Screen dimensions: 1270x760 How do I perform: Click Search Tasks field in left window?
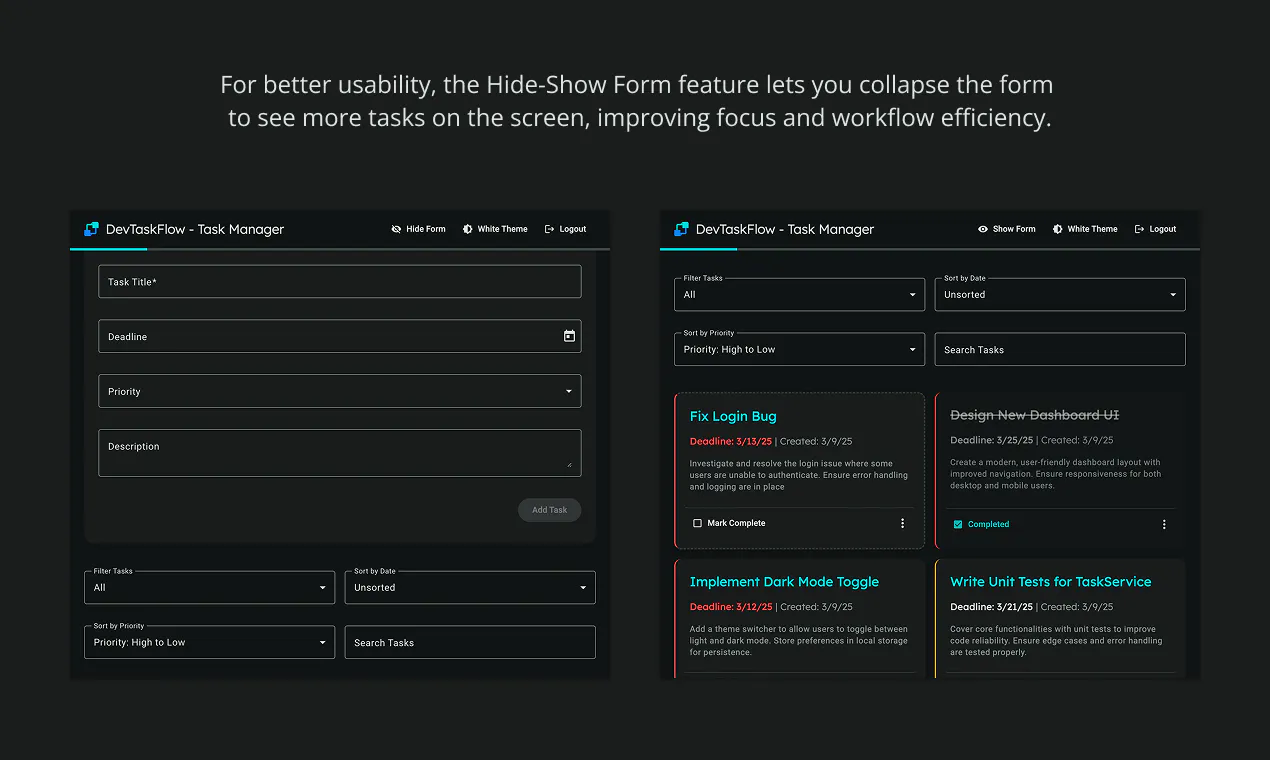point(470,642)
